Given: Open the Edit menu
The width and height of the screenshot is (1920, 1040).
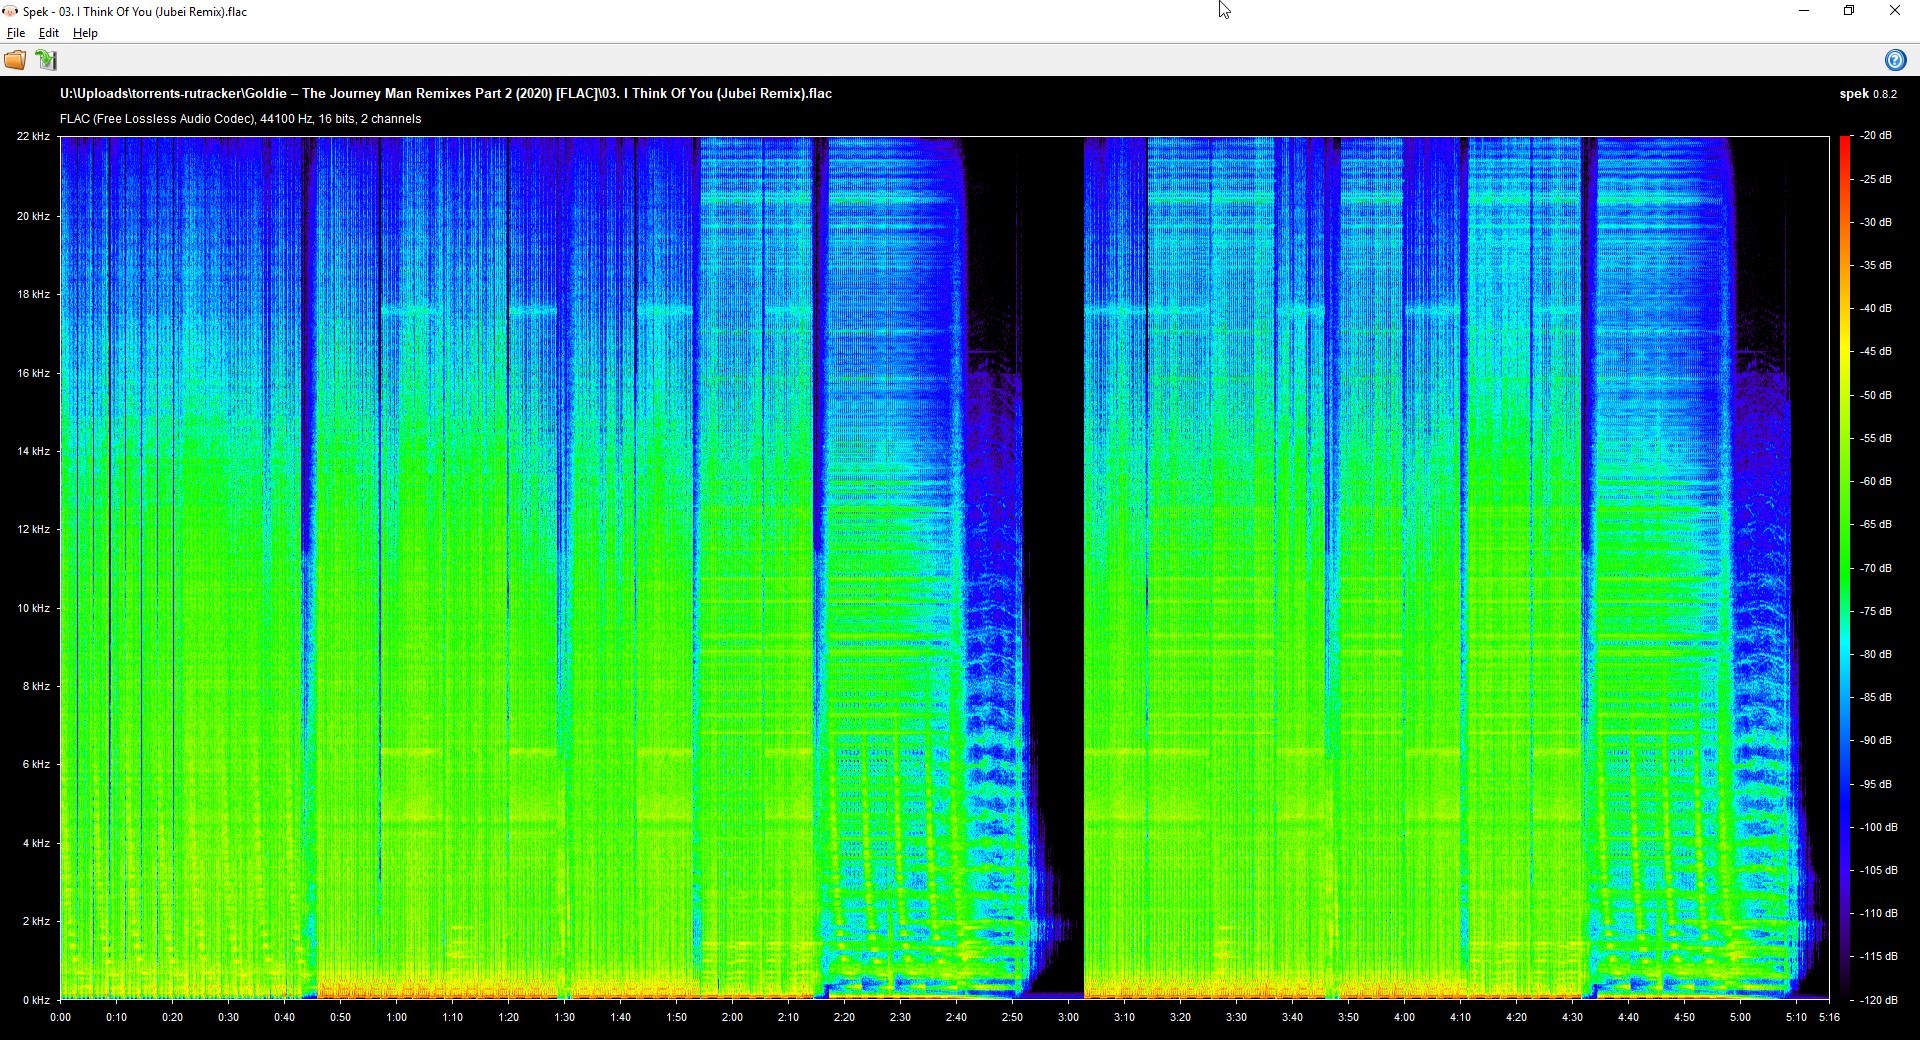Looking at the screenshot, I should pyautogui.click(x=48, y=33).
